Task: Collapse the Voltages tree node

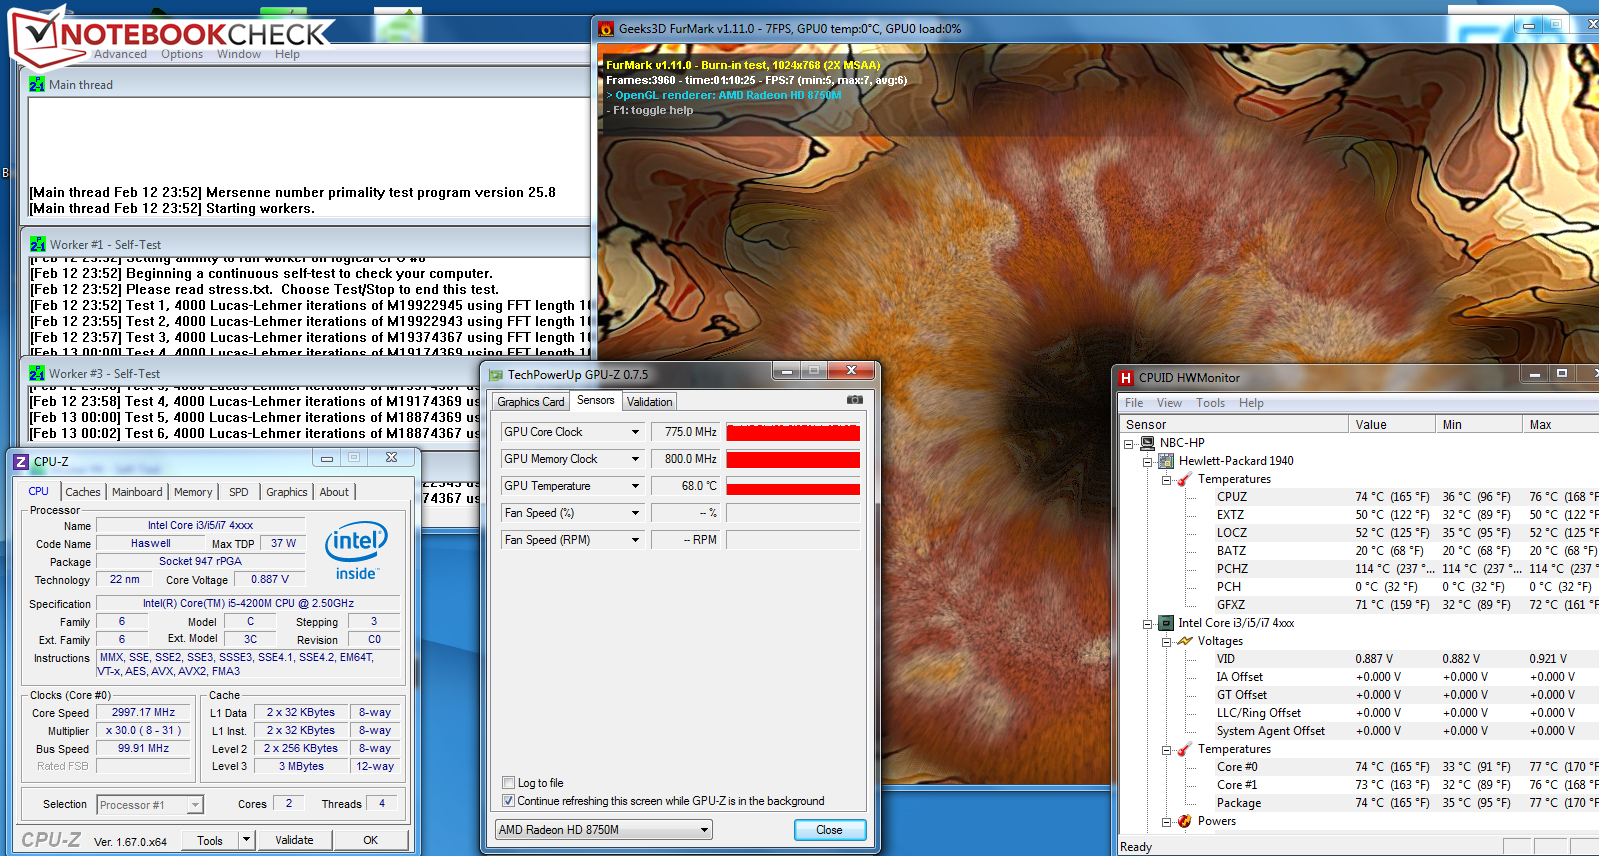Action: point(1167,641)
